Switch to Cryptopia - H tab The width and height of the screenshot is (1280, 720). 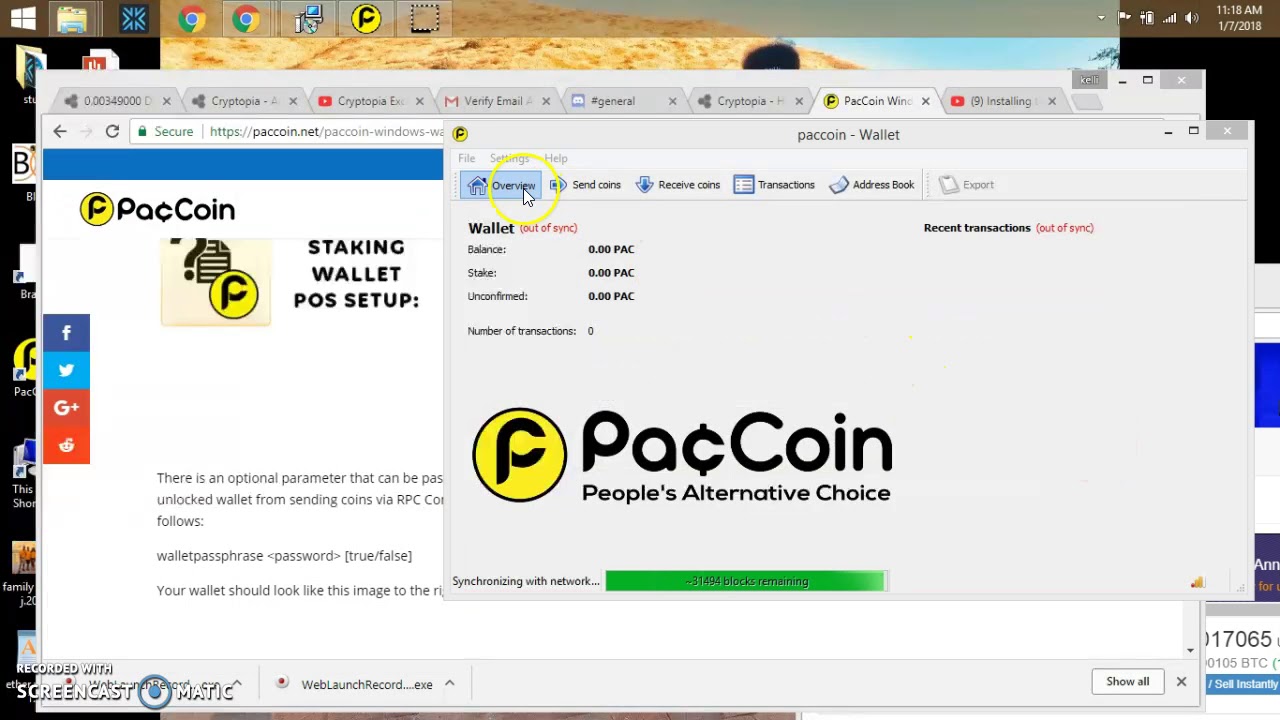pos(750,101)
